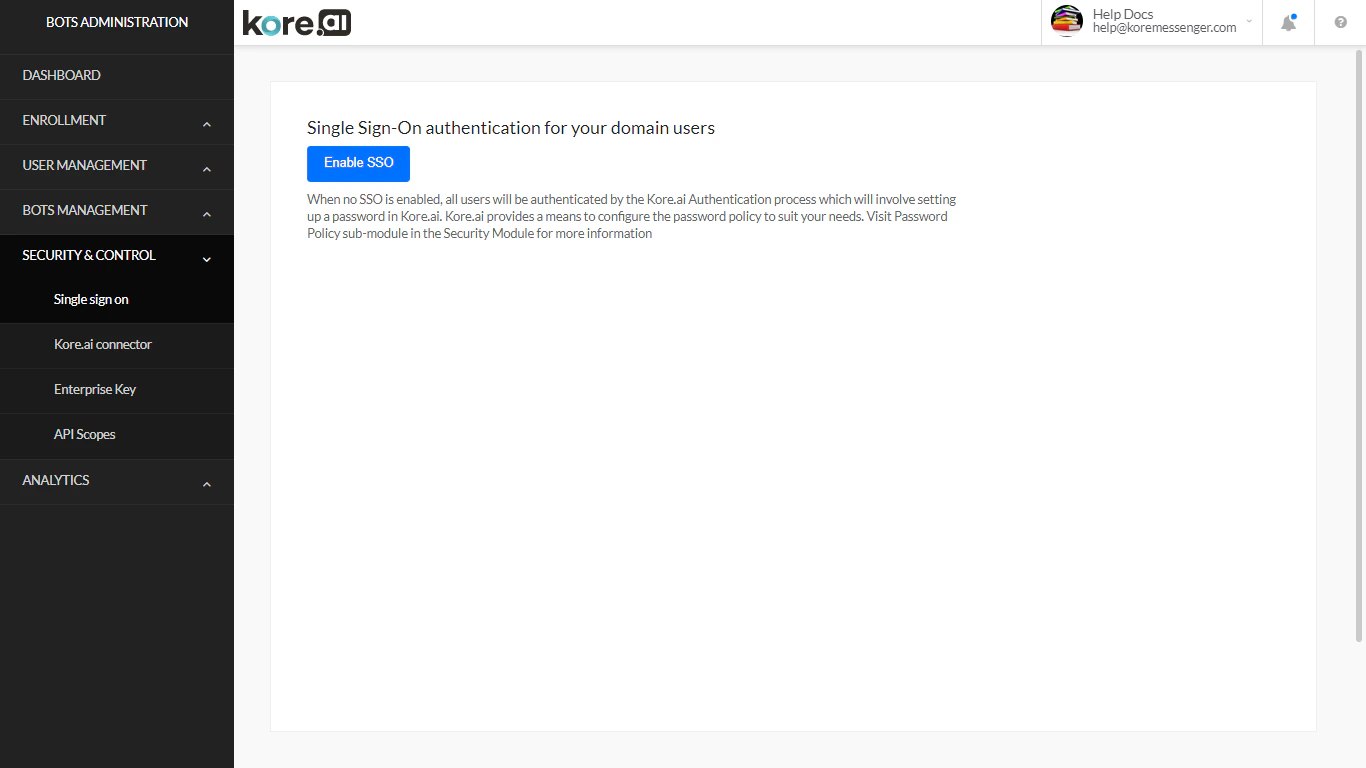Click the Enable SSO button
Viewport: 1366px width, 768px height.
(x=358, y=163)
